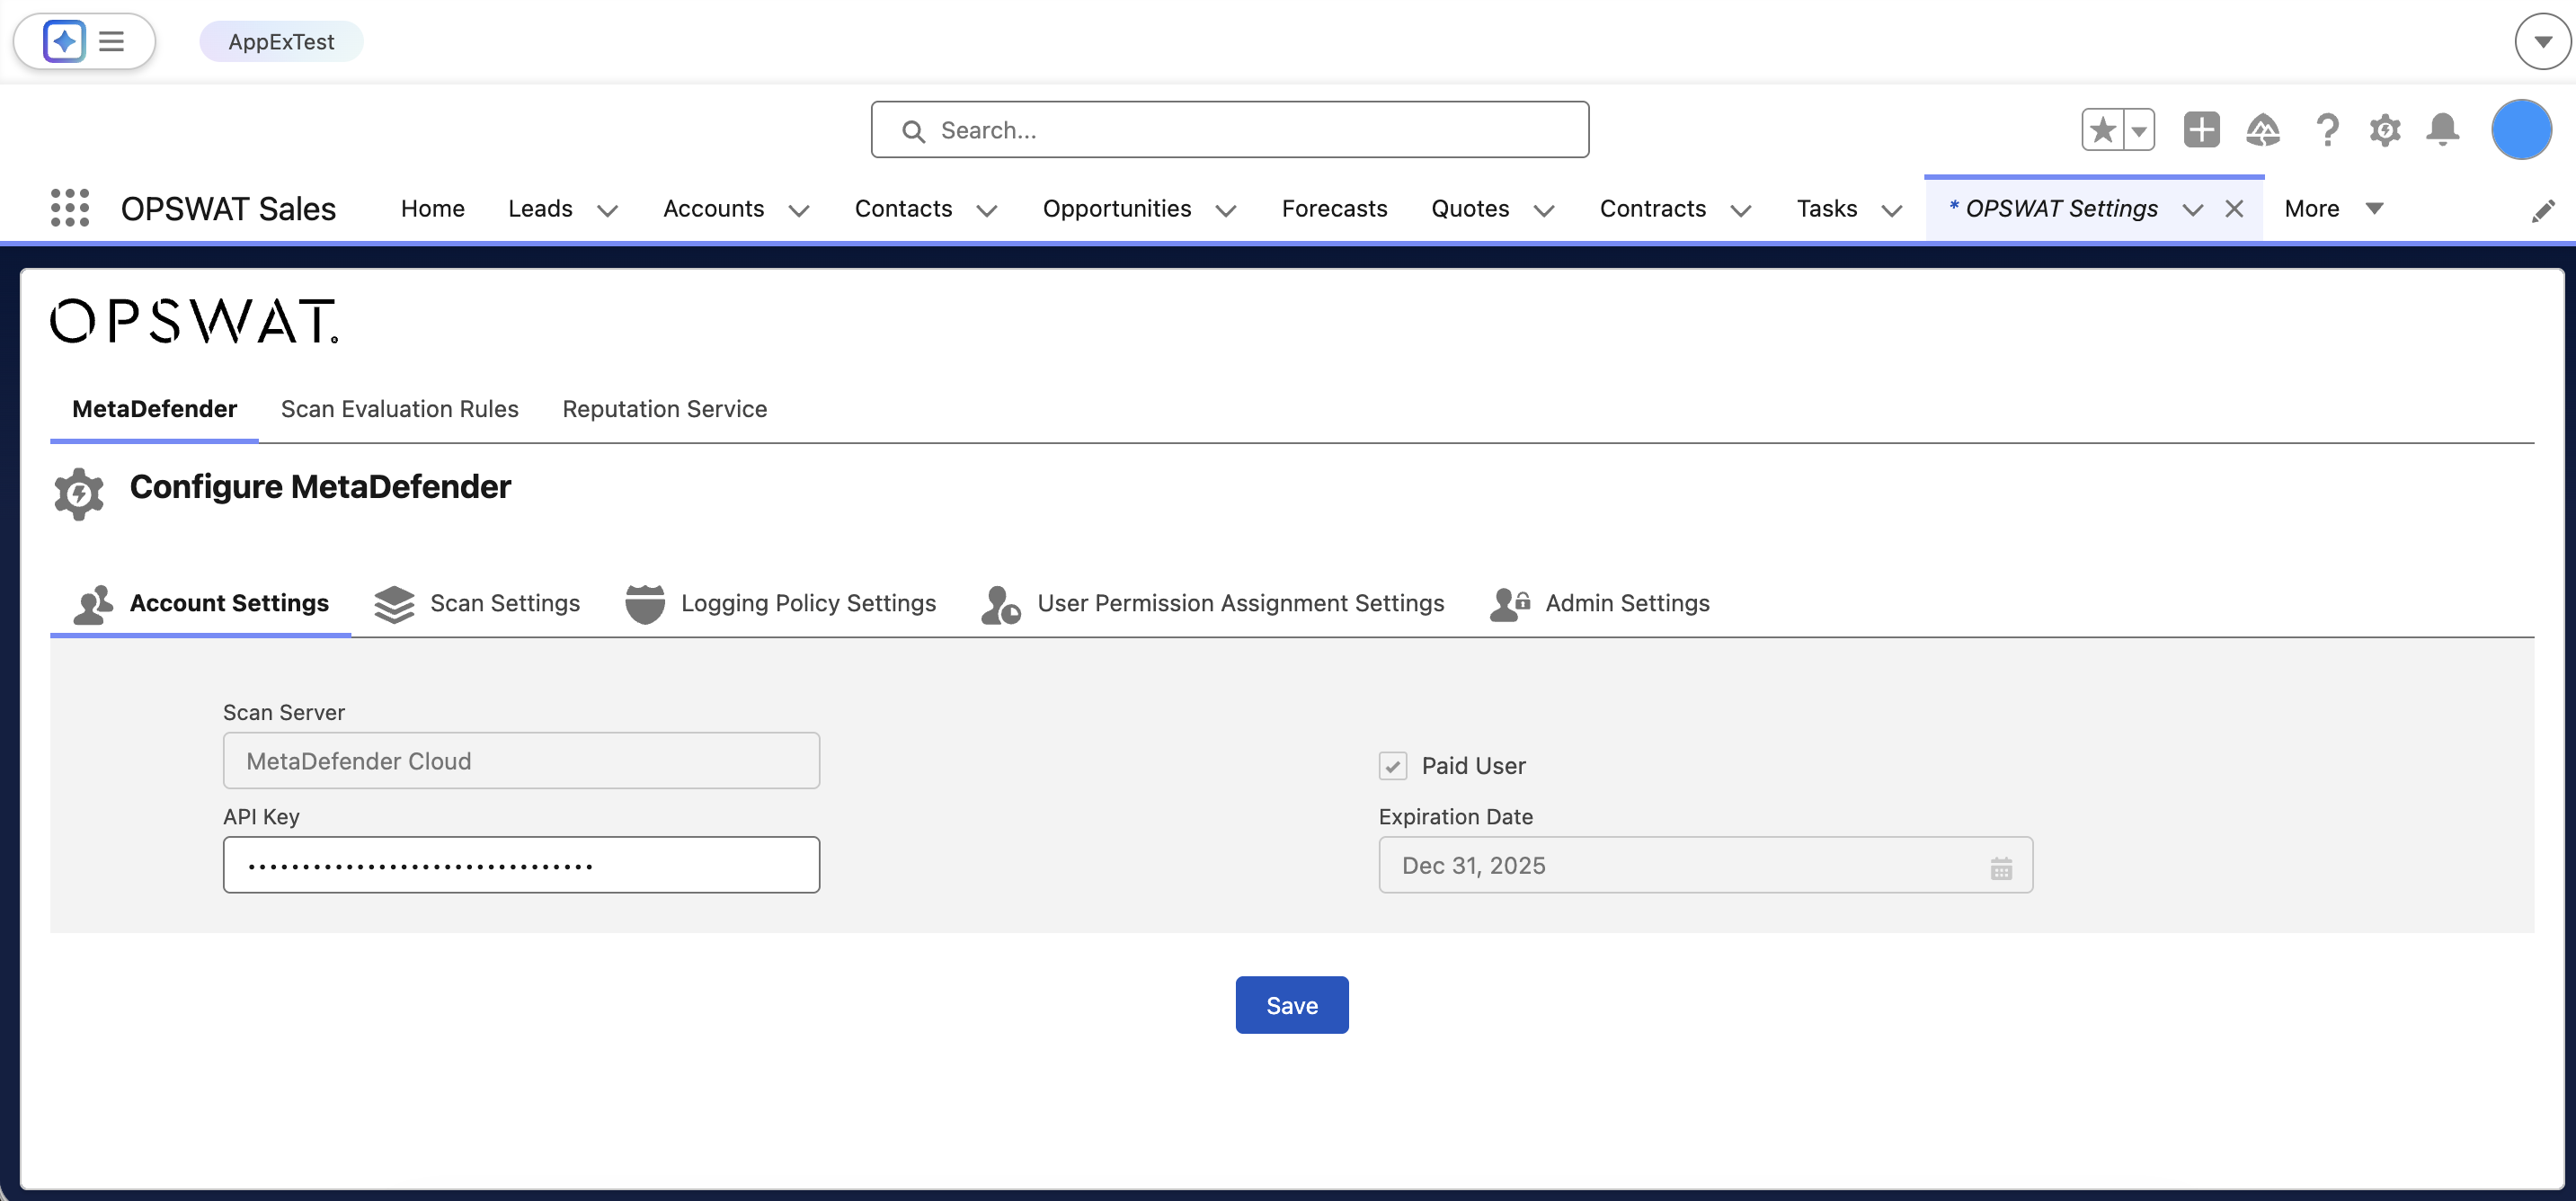Open the favorites list dropdown arrow
This screenshot has width=2576, height=1201.
[2139, 130]
